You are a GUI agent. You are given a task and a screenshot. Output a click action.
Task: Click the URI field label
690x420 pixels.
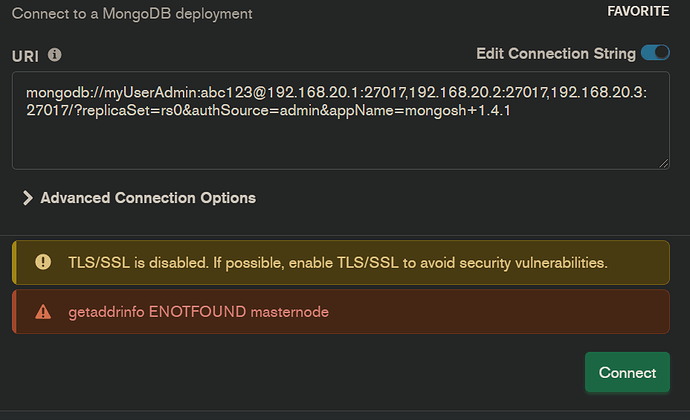(x=25, y=56)
